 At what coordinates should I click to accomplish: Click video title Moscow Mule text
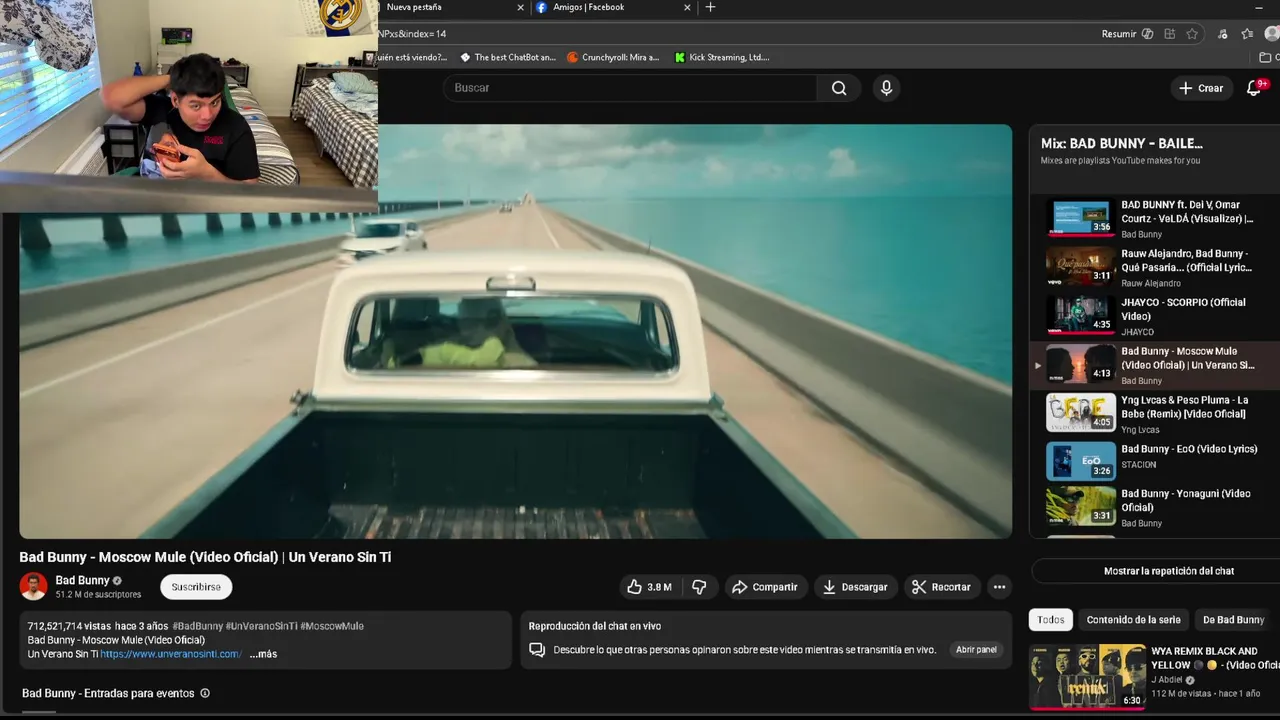205,557
